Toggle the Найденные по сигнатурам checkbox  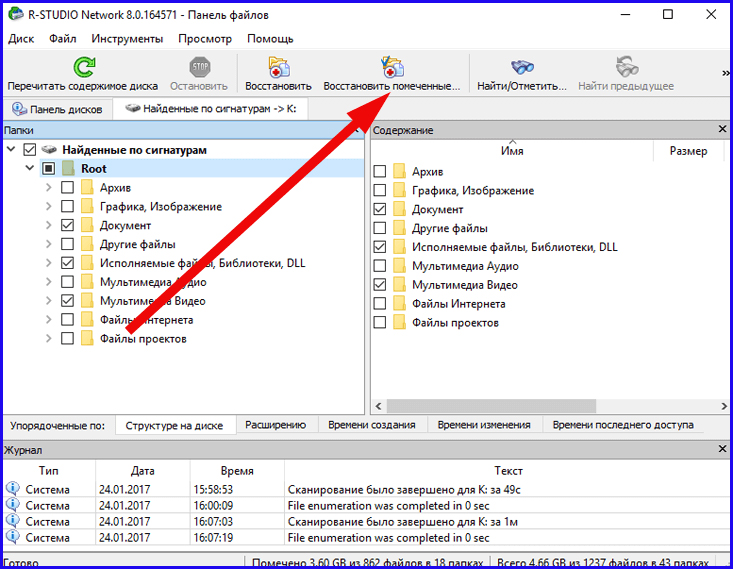click(29, 150)
